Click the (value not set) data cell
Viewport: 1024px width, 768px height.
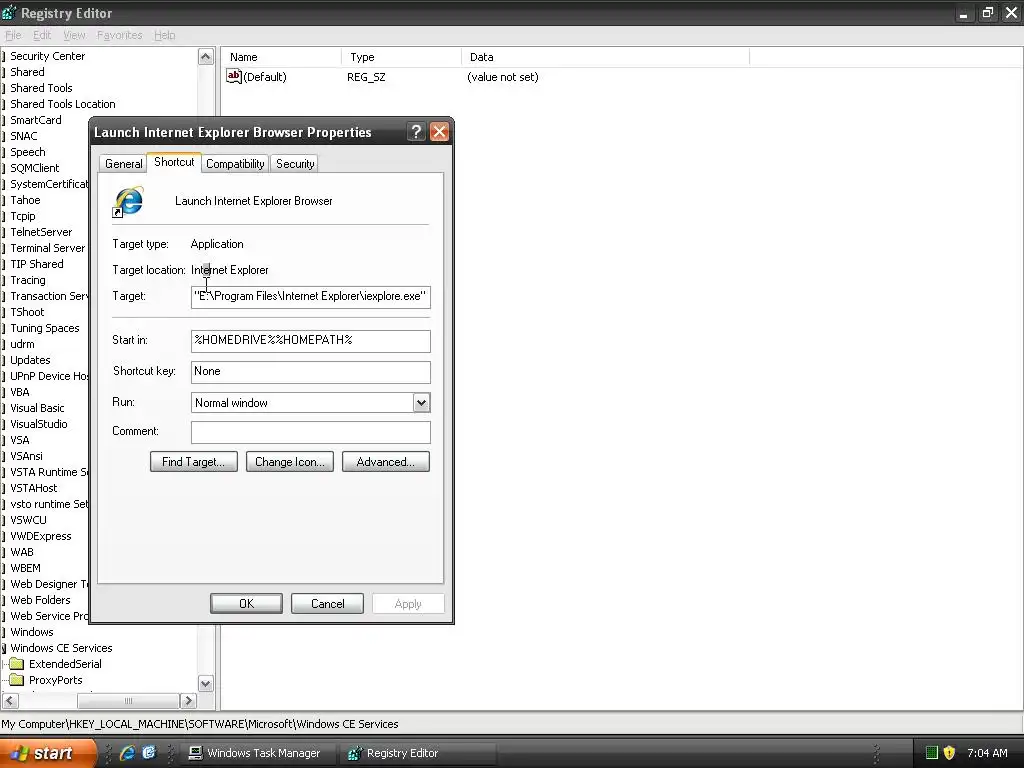click(503, 77)
